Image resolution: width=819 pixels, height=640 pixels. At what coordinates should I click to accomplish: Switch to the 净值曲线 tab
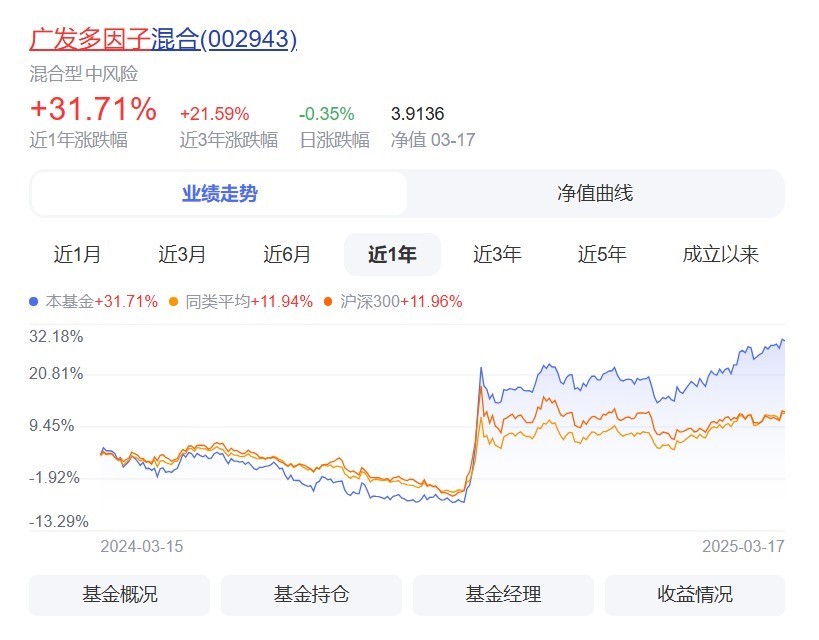(x=595, y=194)
